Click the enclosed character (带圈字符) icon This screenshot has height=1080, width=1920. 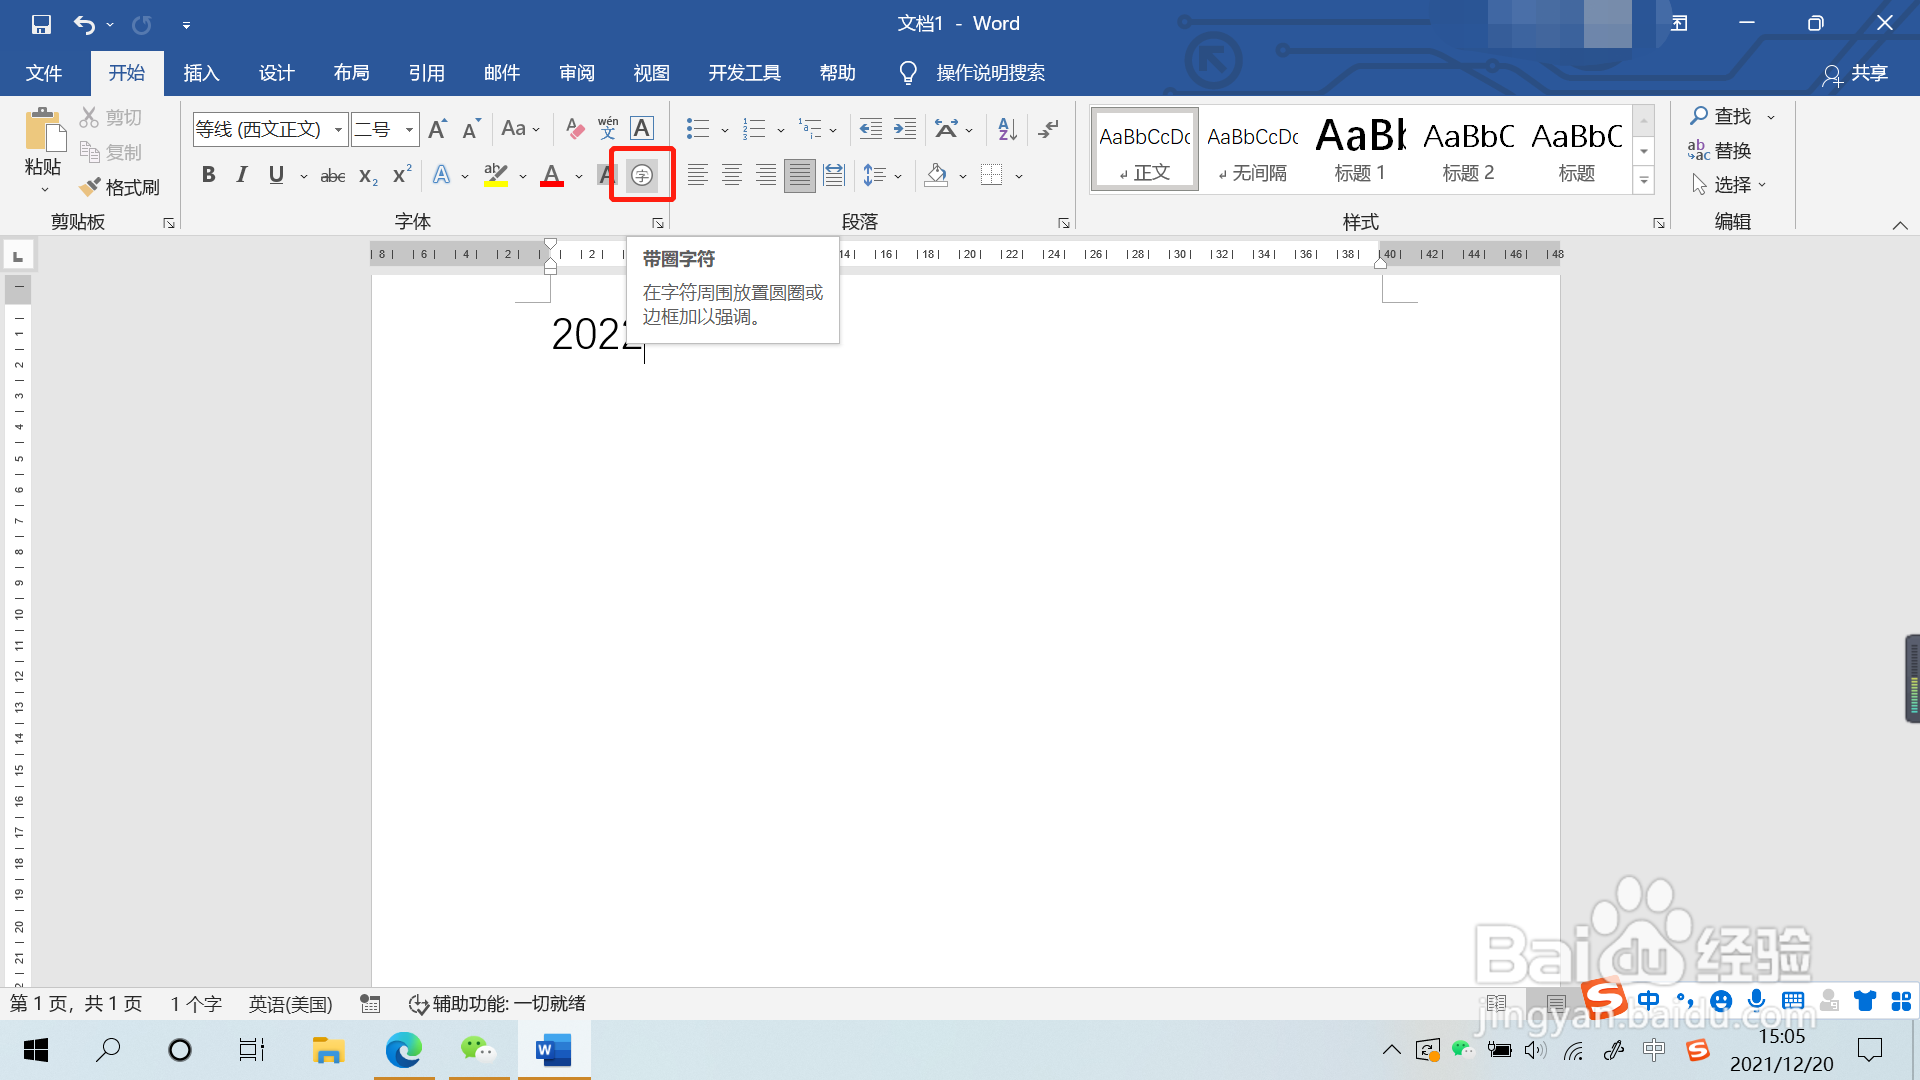click(x=642, y=176)
